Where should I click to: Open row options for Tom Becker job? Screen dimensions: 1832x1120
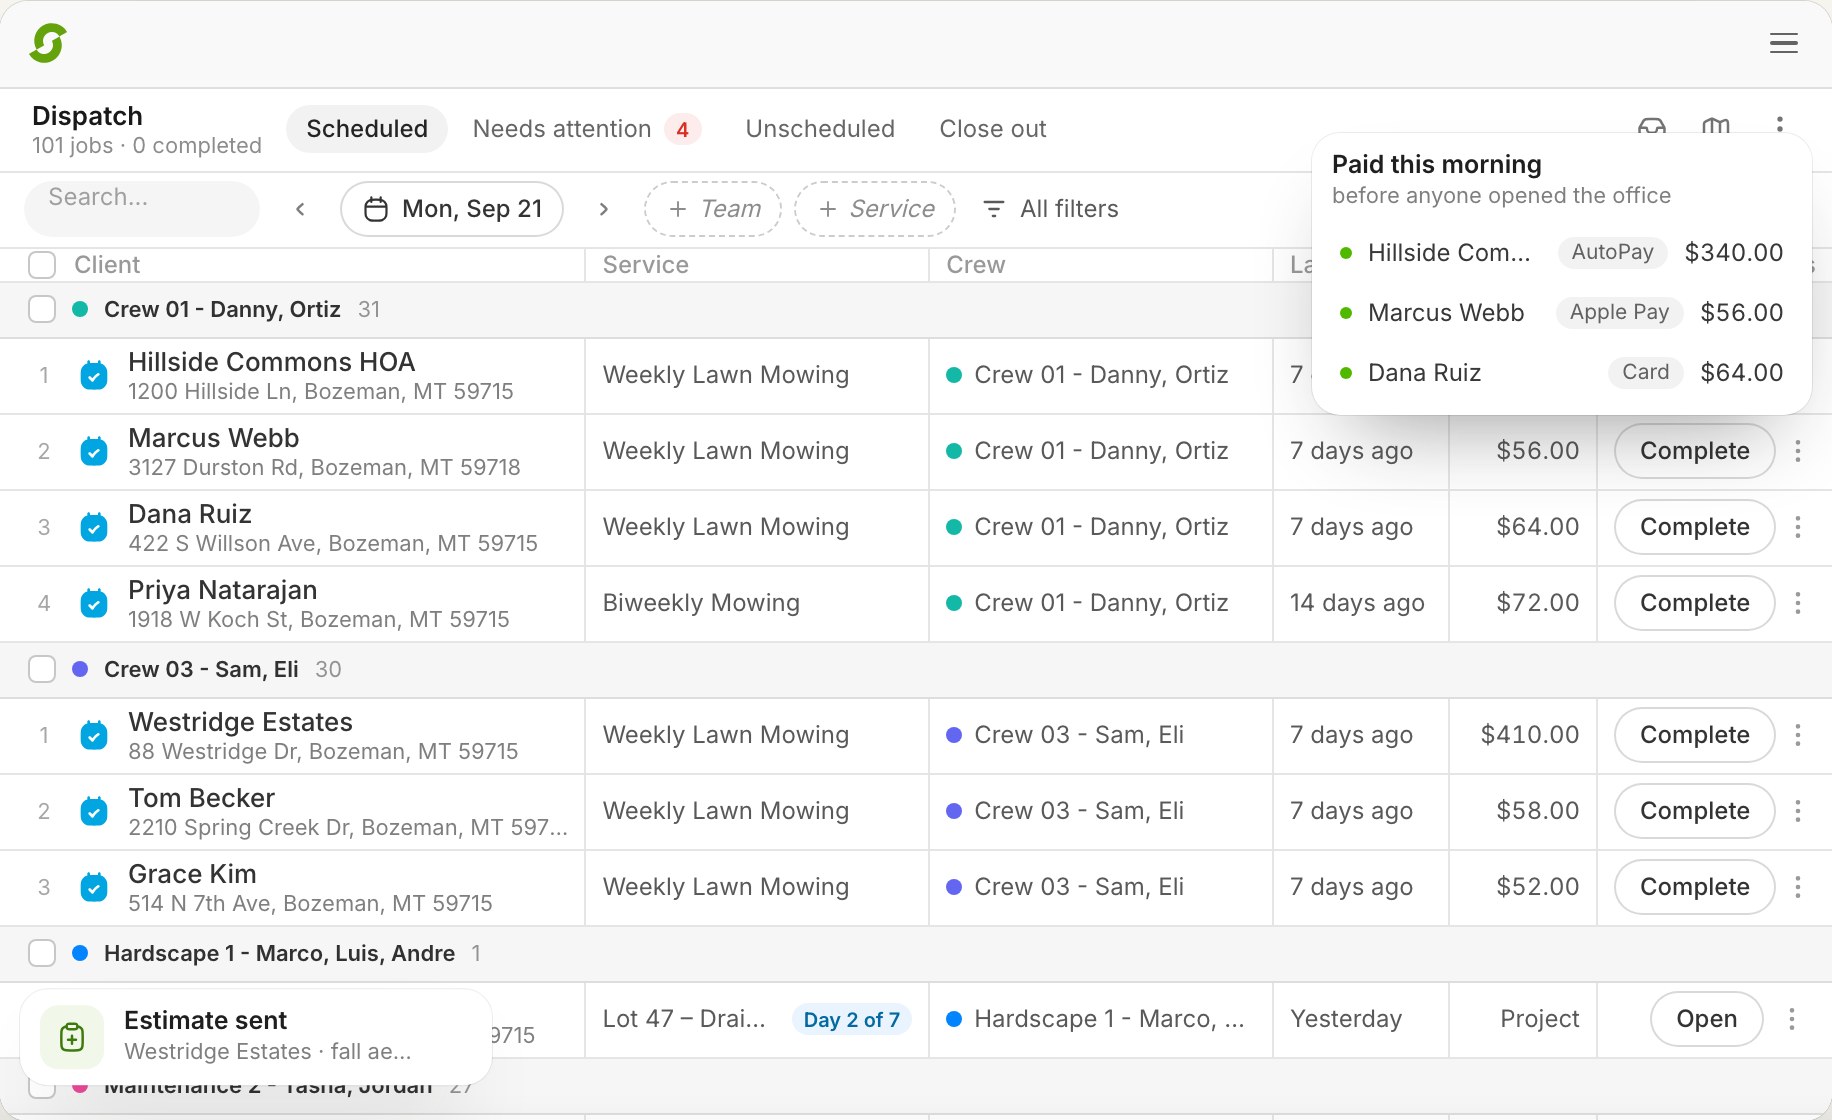(1798, 811)
